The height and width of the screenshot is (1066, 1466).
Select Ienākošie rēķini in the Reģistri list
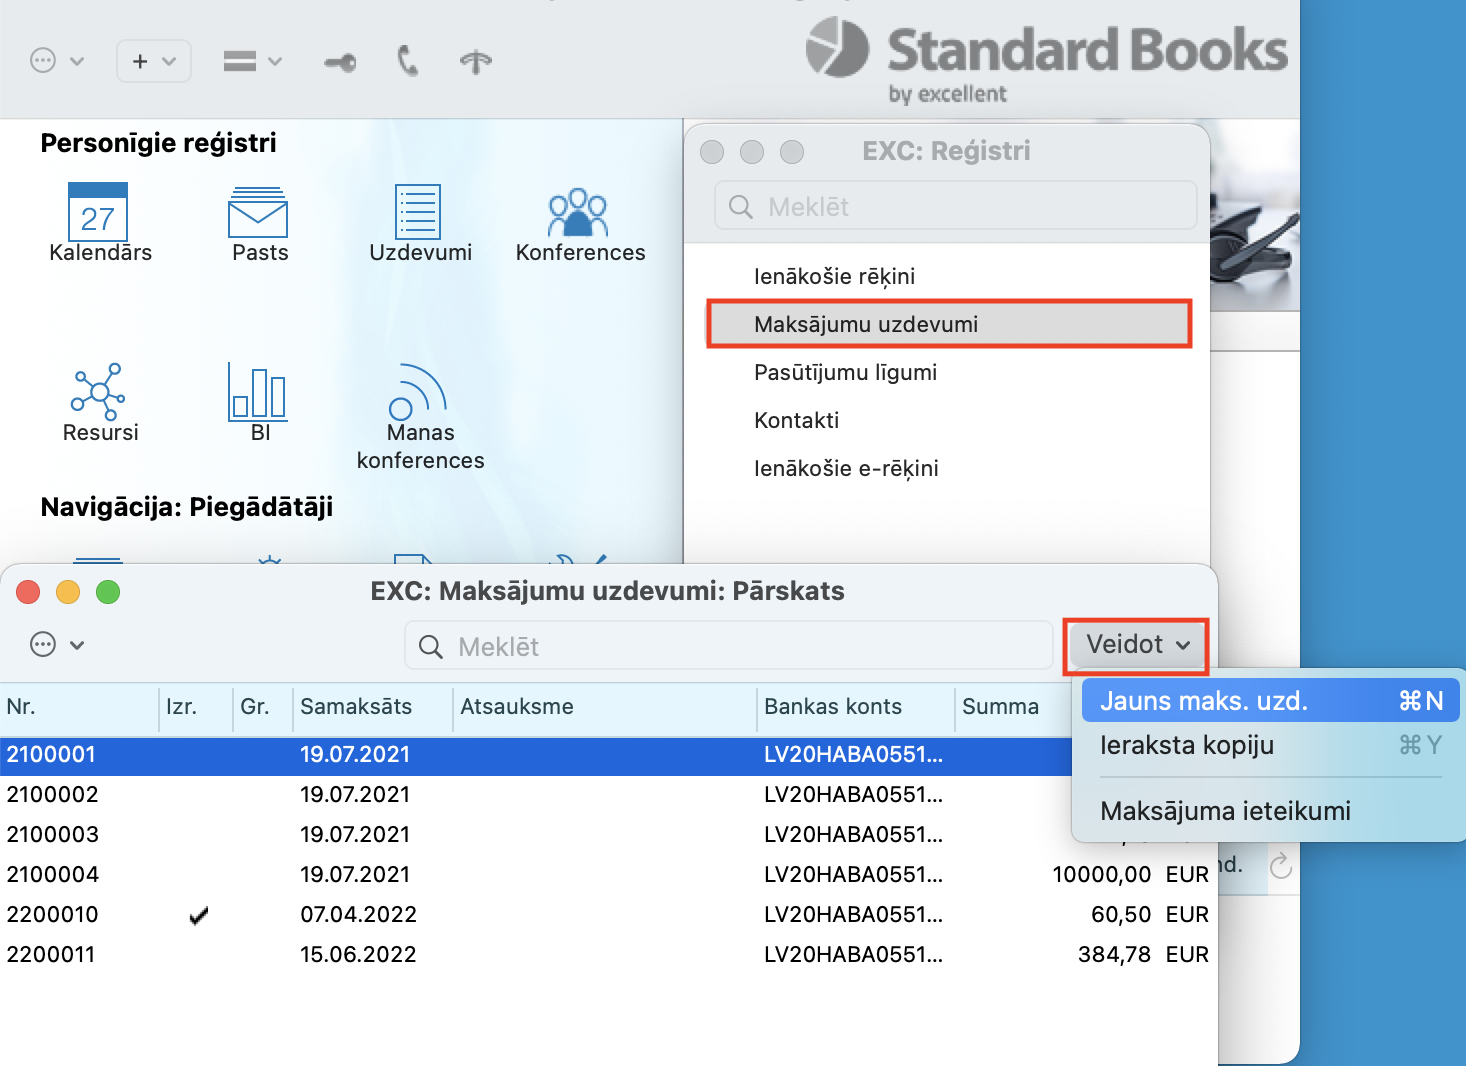coord(834,277)
